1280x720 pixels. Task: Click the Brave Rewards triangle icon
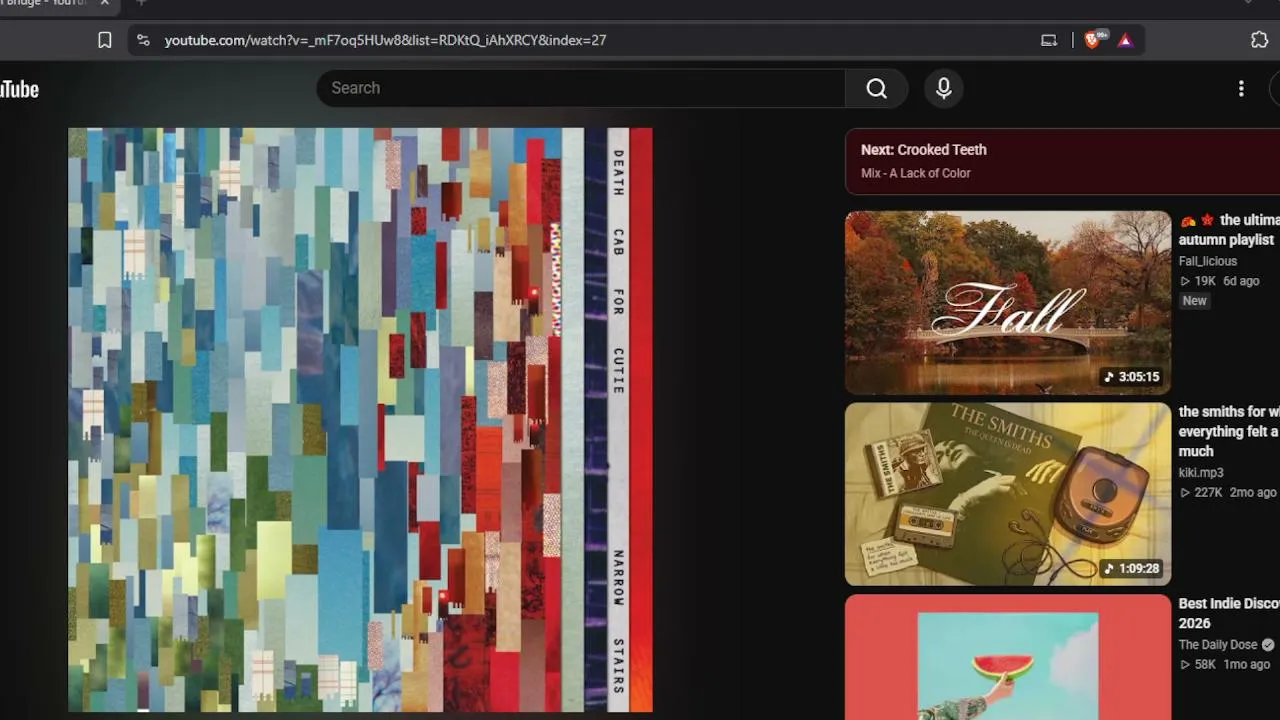point(1125,40)
